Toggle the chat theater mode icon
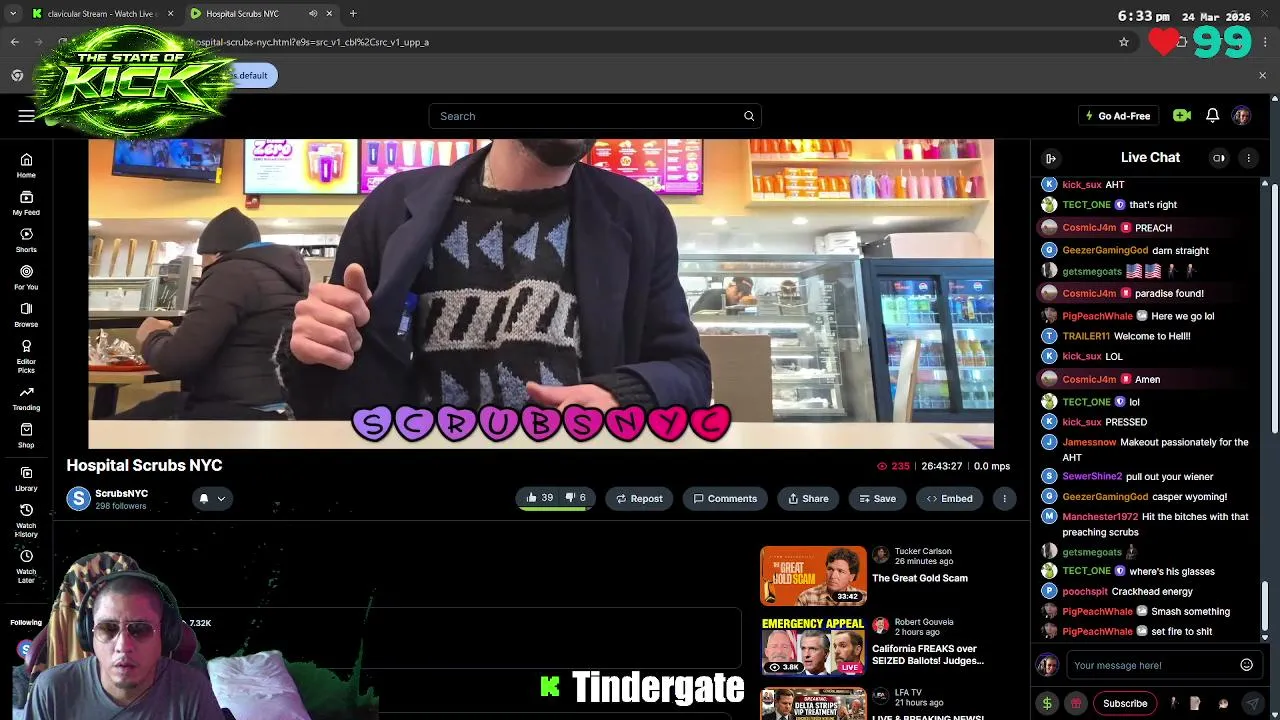This screenshot has height=720, width=1280. (1219, 158)
